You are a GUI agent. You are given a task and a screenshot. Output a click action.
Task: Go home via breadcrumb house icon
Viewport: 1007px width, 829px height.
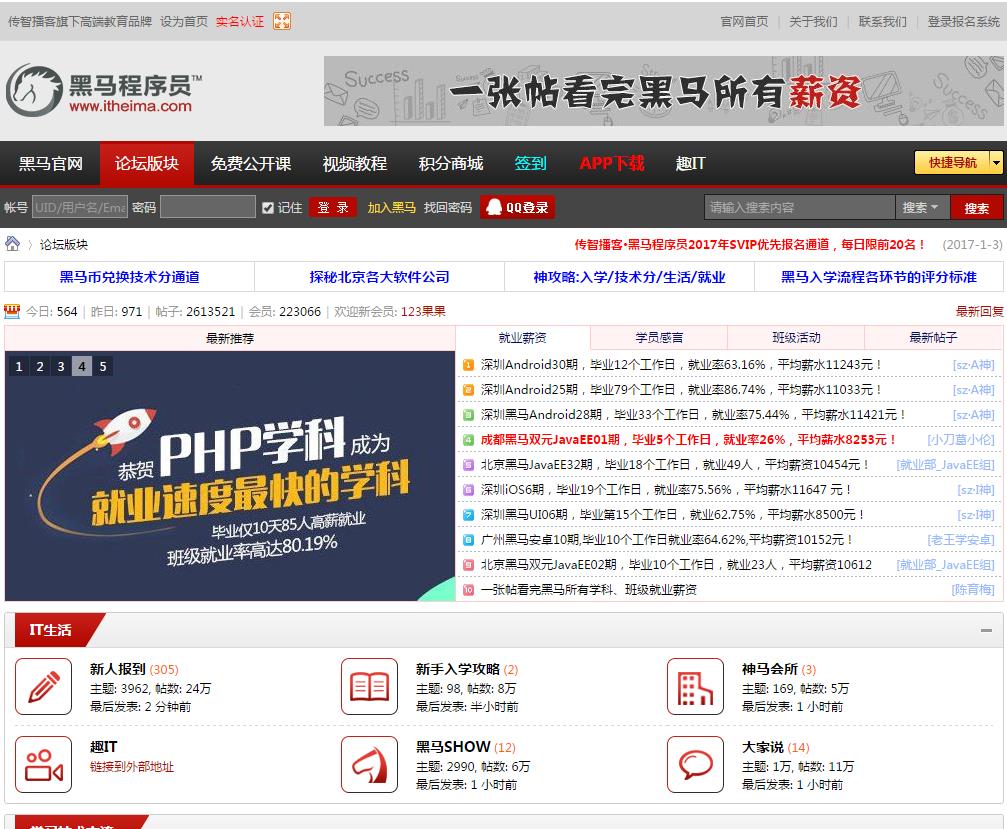point(12,243)
